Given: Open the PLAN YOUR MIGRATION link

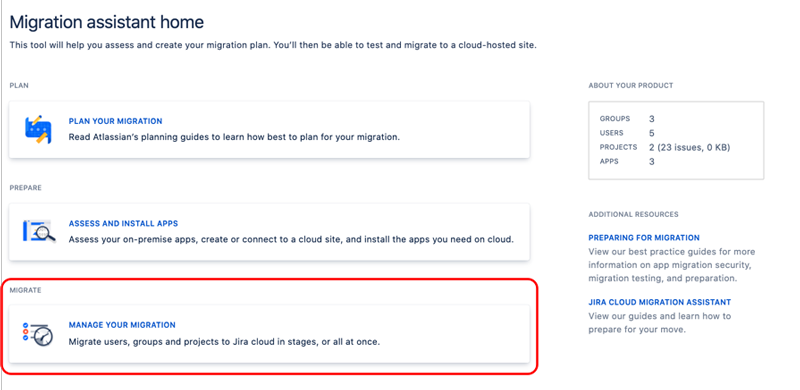Looking at the screenshot, I should [115, 121].
